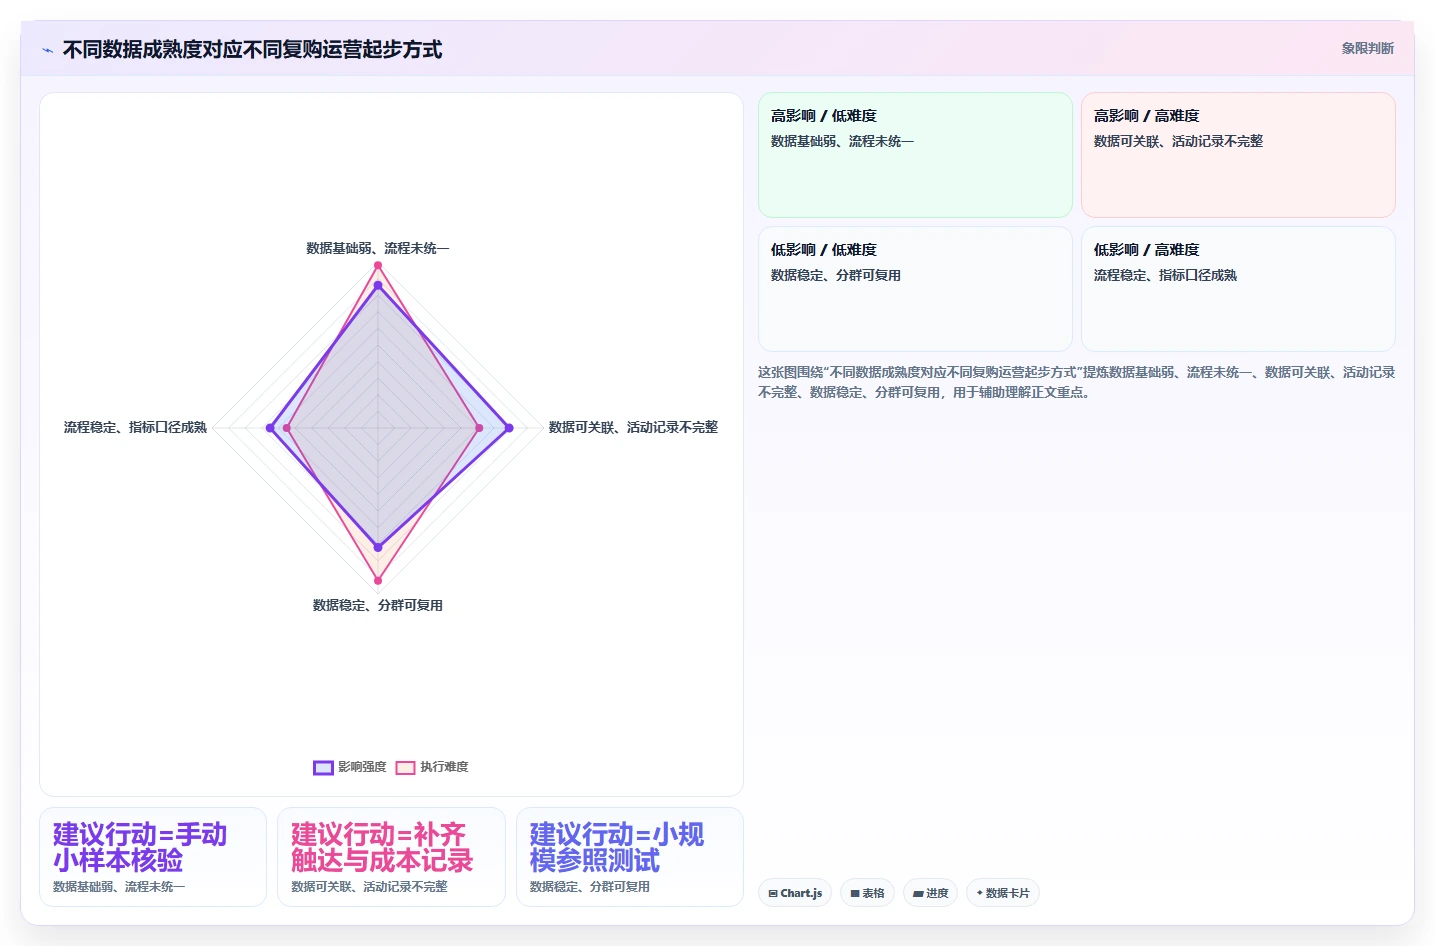The height and width of the screenshot is (946, 1435).
Task: Click the summary paragraph starting 这张图围绕
Action: pyautogui.click(x=1076, y=382)
